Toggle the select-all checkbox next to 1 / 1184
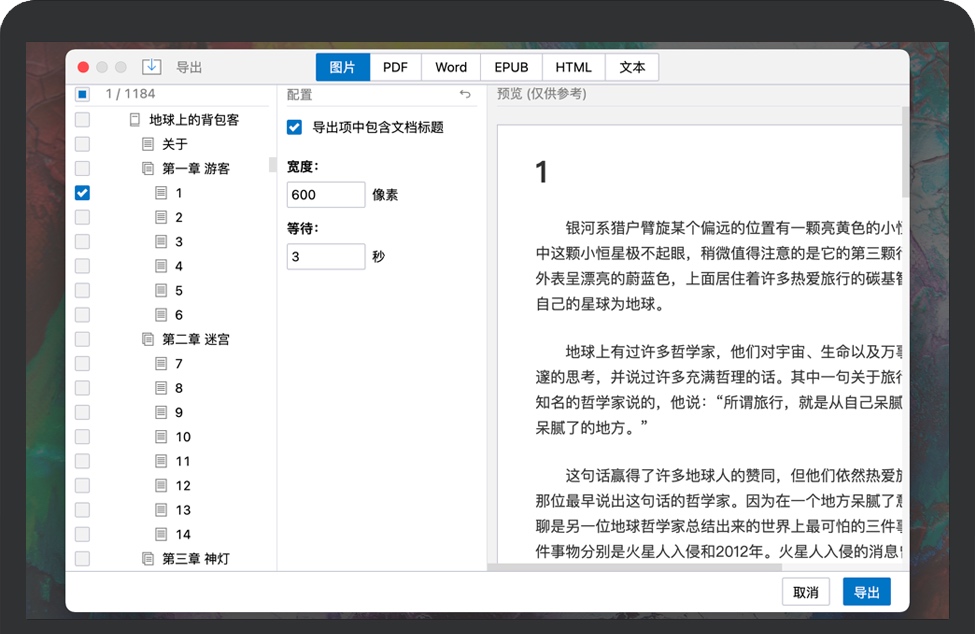Image resolution: width=975 pixels, height=634 pixels. coord(83,94)
